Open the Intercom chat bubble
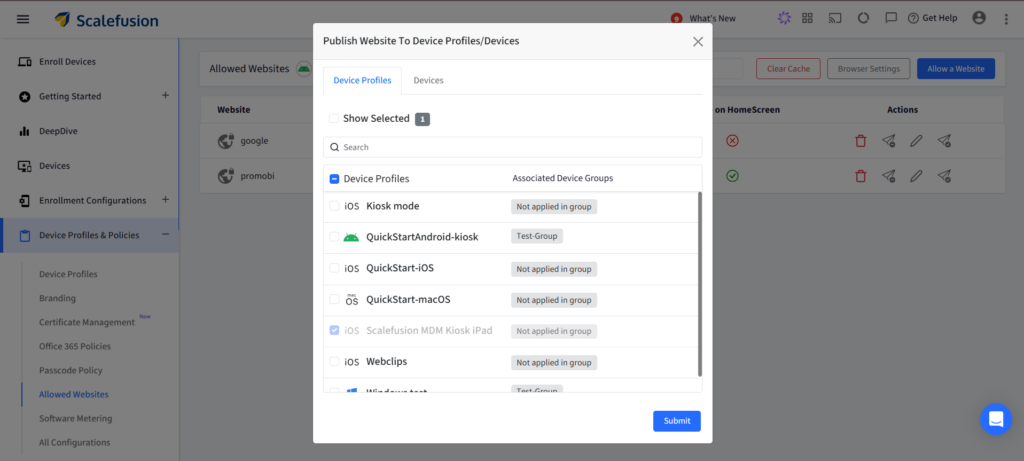Screen dimensions: 1024x461 tap(996, 419)
